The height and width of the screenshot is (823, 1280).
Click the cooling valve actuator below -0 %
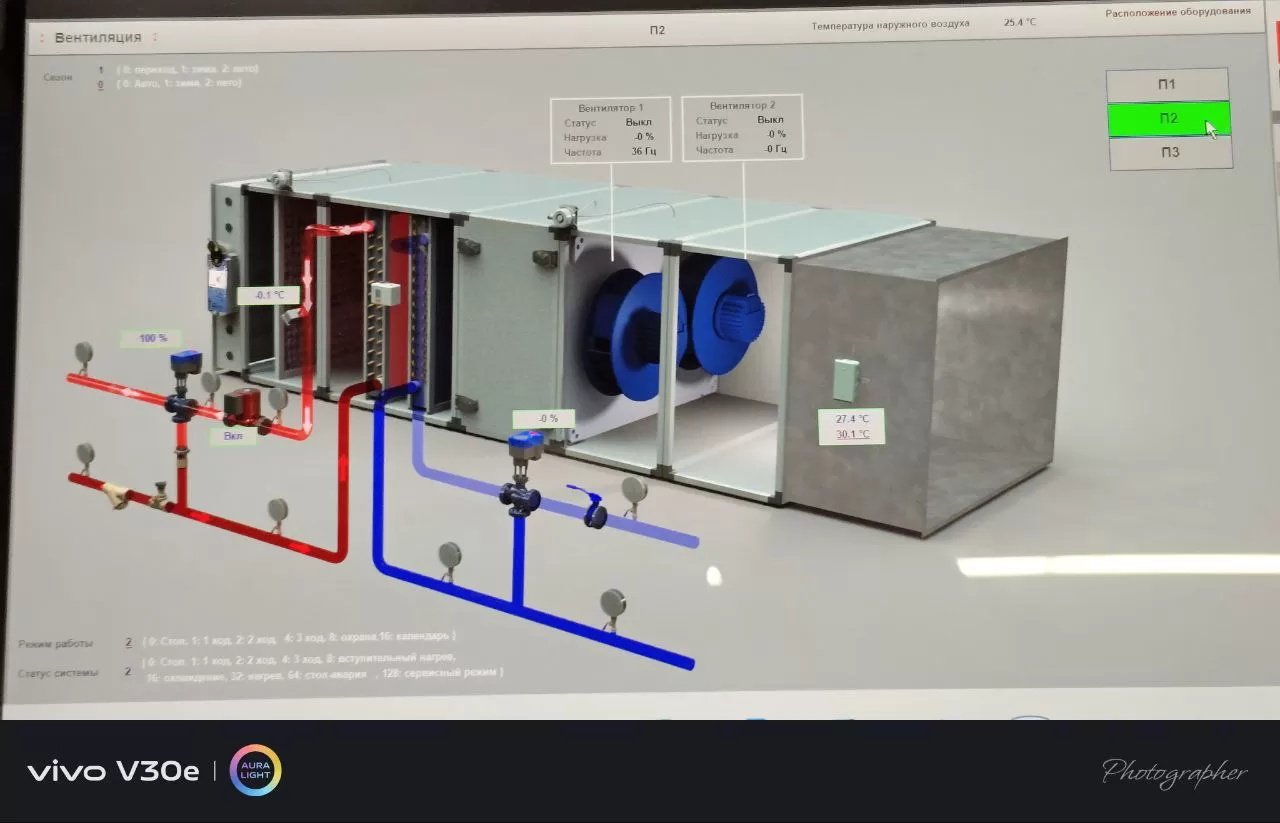pyautogui.click(x=525, y=446)
